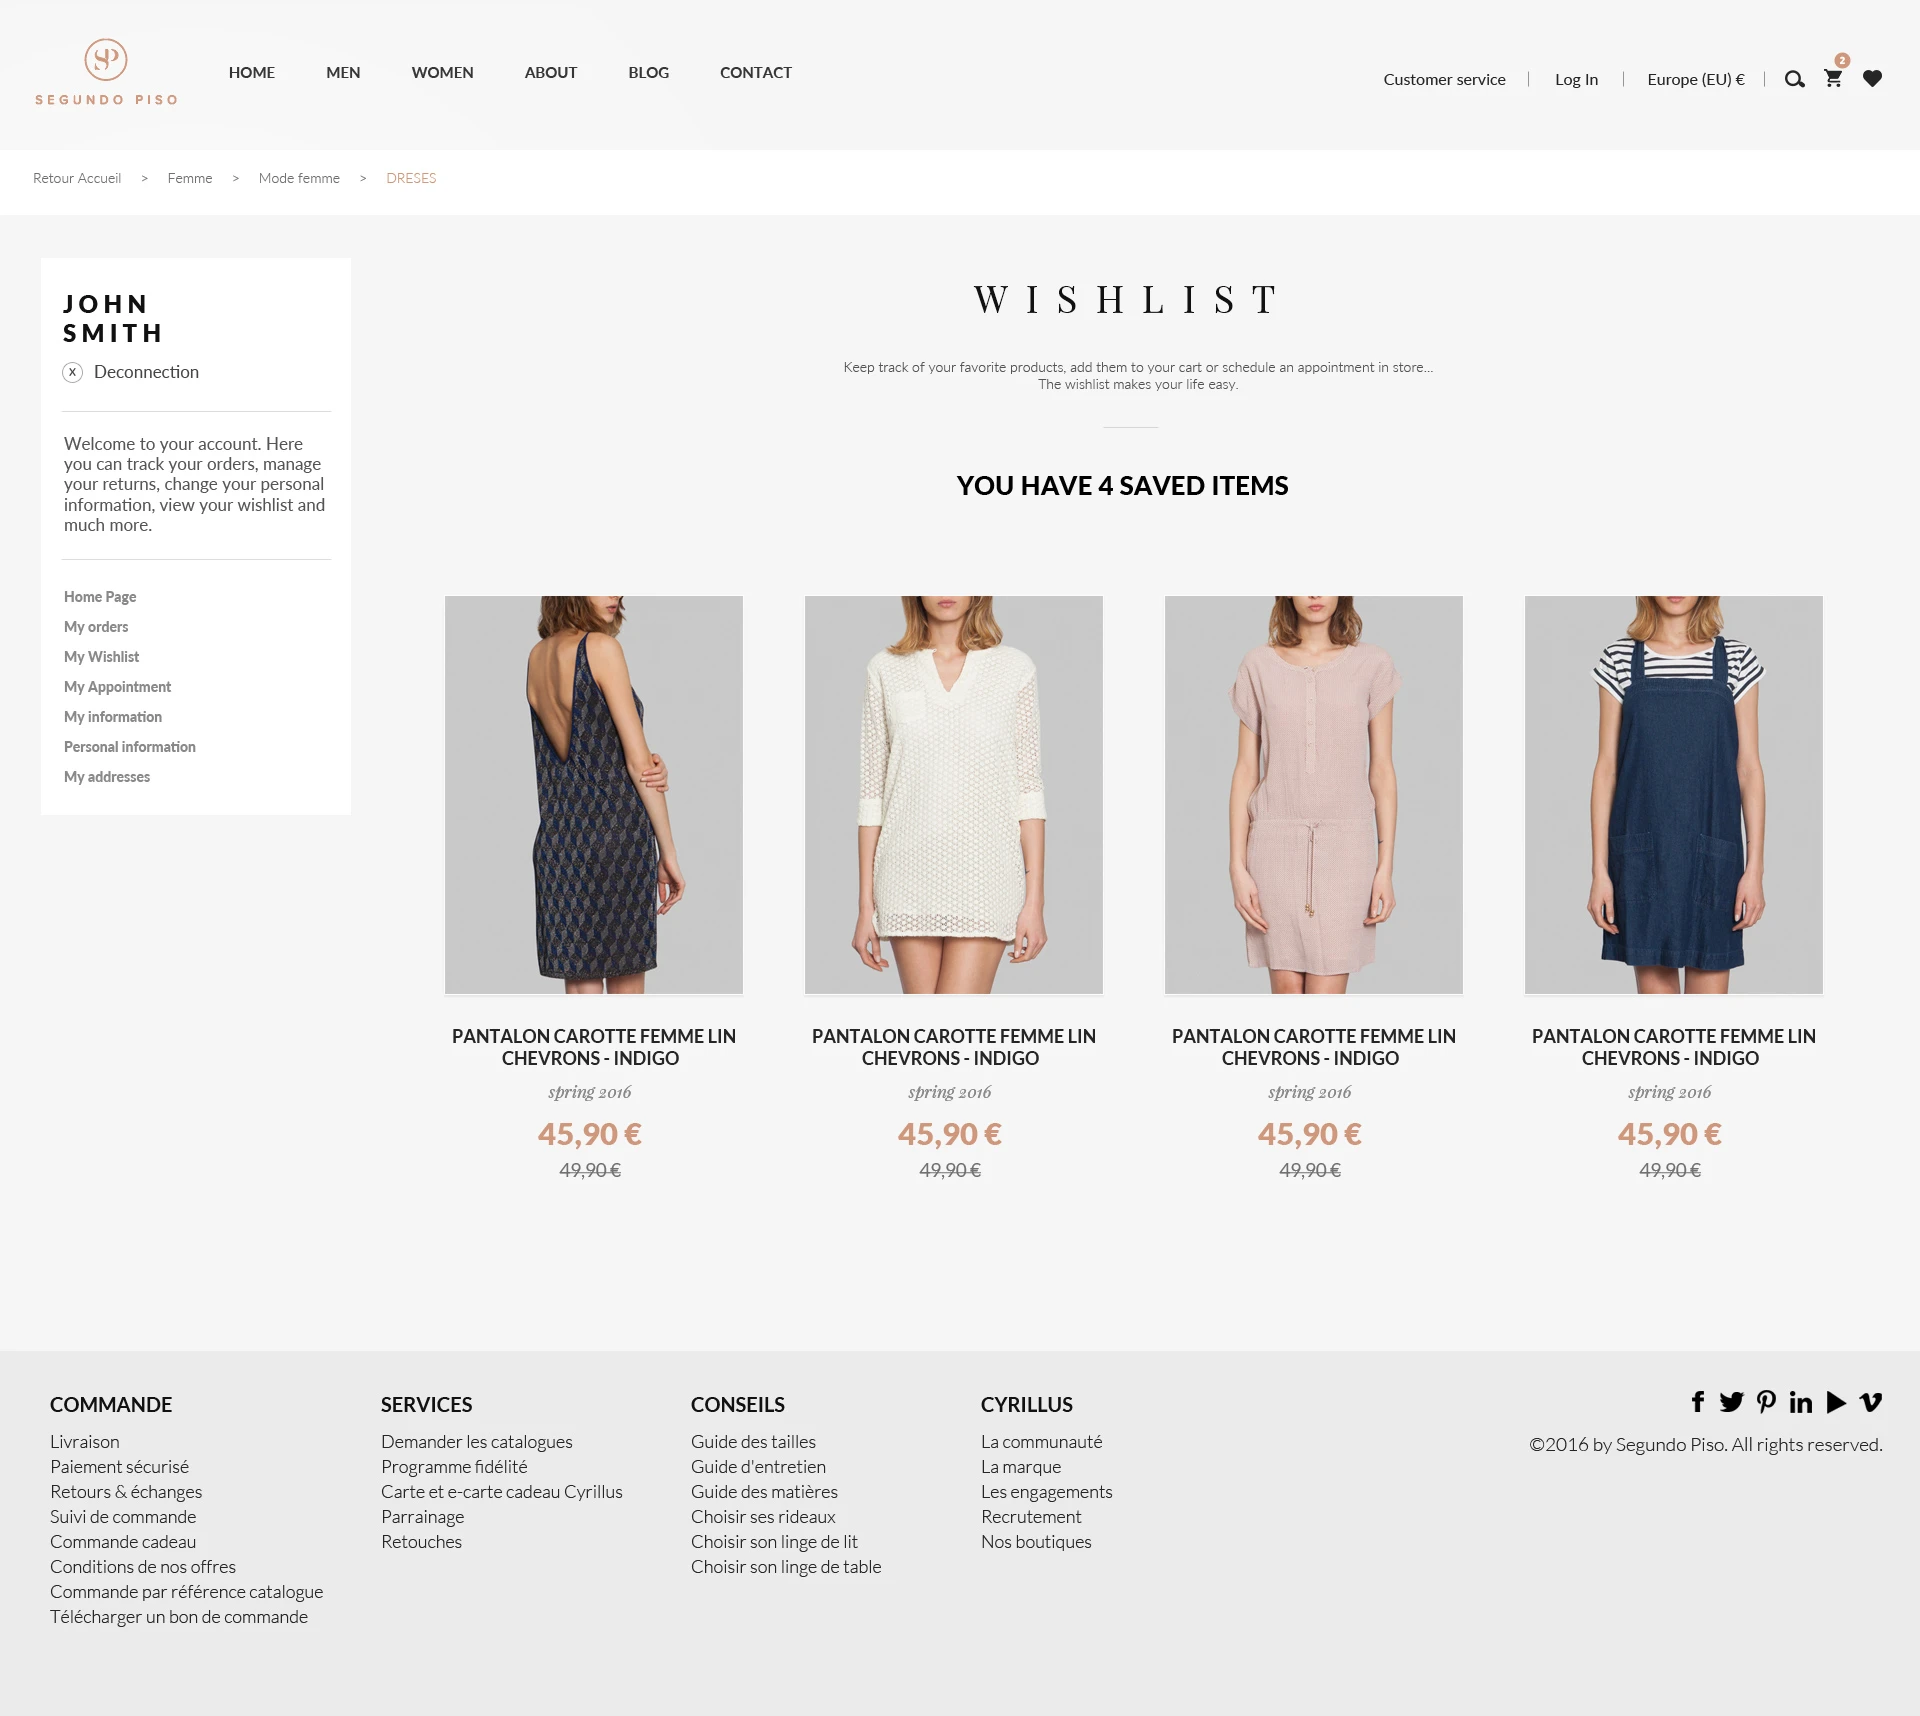Screen dimensions: 1920x1716
Task: Click the Deconnection x circle icon
Action: [72, 372]
